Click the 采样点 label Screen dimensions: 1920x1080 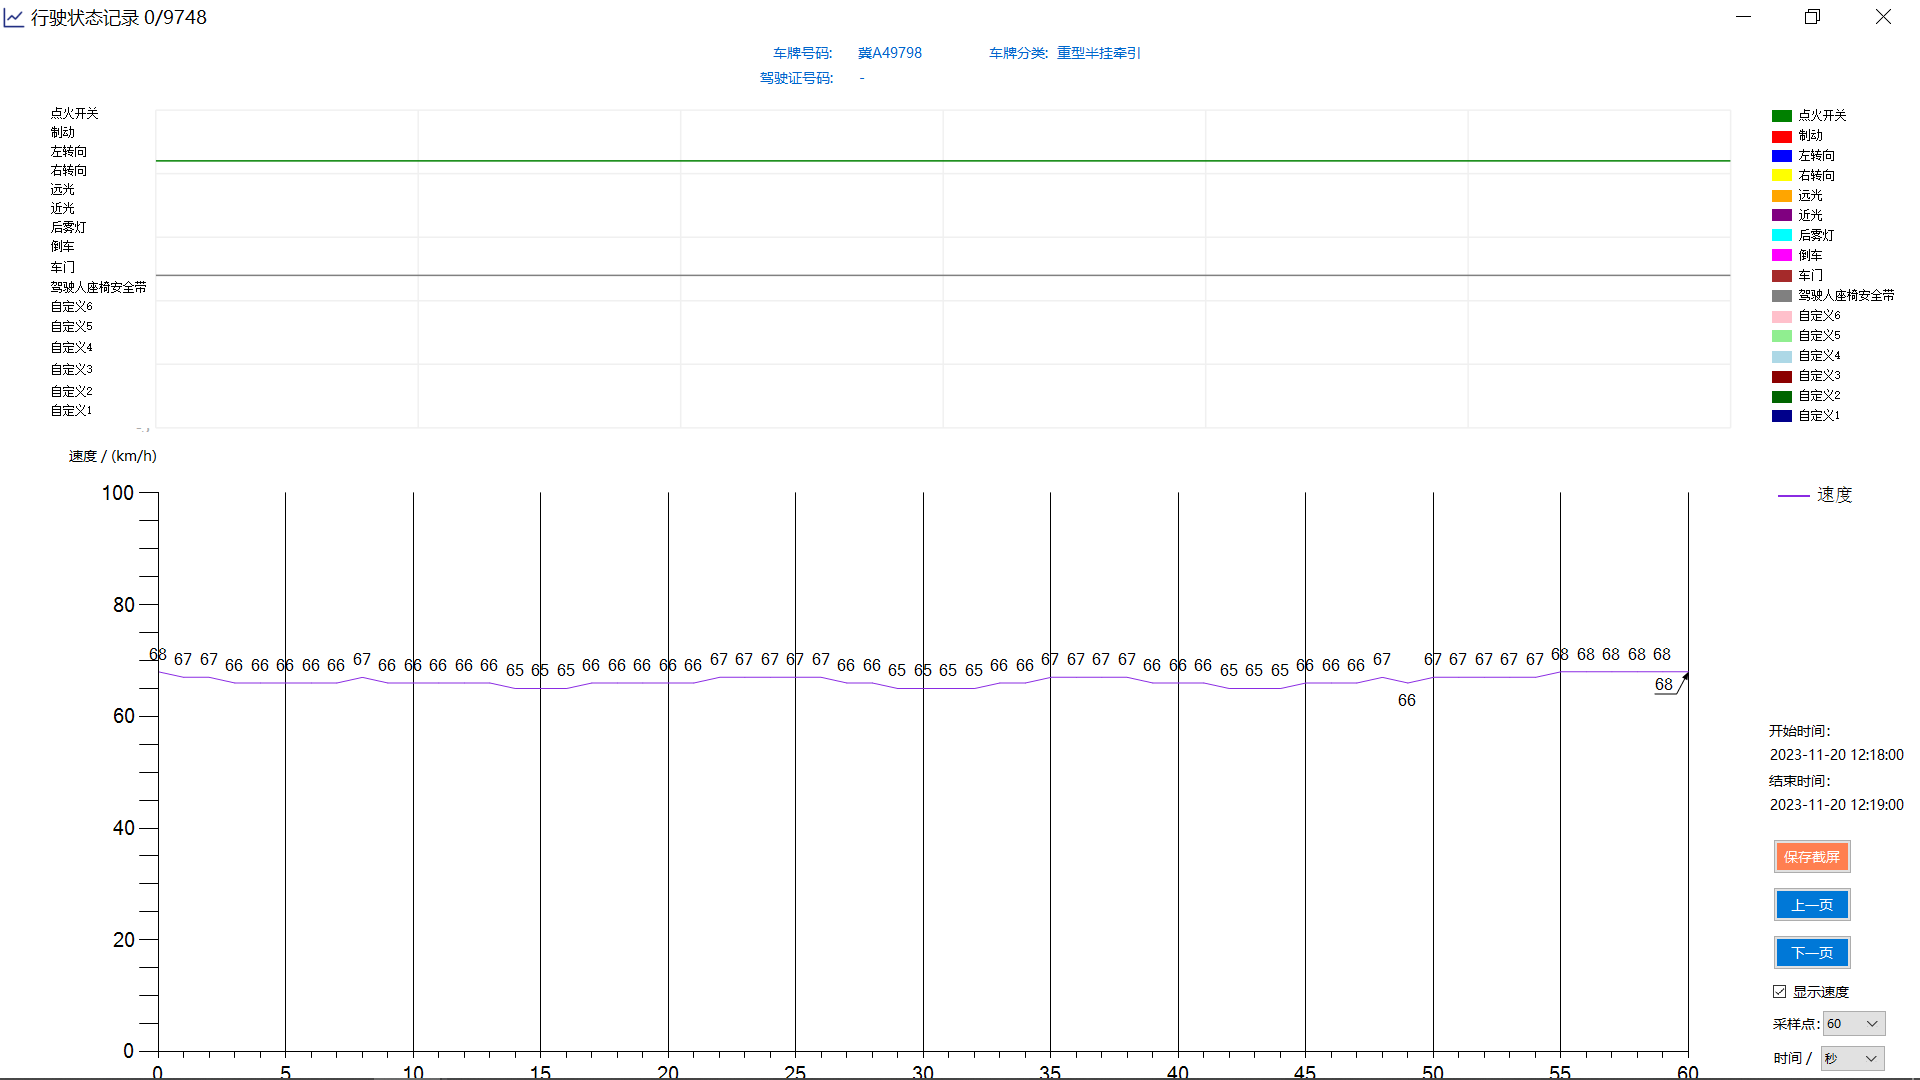pos(1796,1024)
